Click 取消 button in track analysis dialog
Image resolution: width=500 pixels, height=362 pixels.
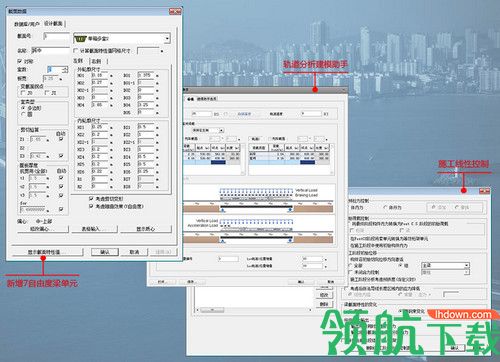[330, 282]
